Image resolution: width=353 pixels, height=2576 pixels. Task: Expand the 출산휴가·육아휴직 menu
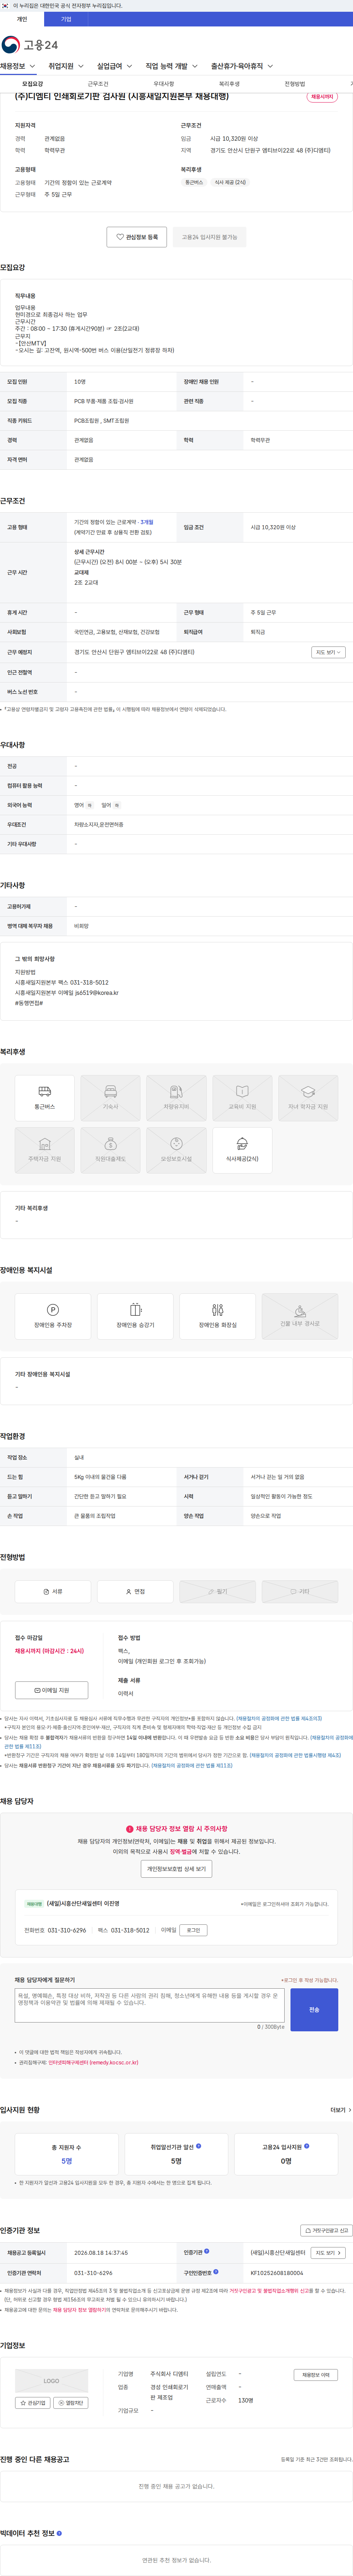click(242, 66)
